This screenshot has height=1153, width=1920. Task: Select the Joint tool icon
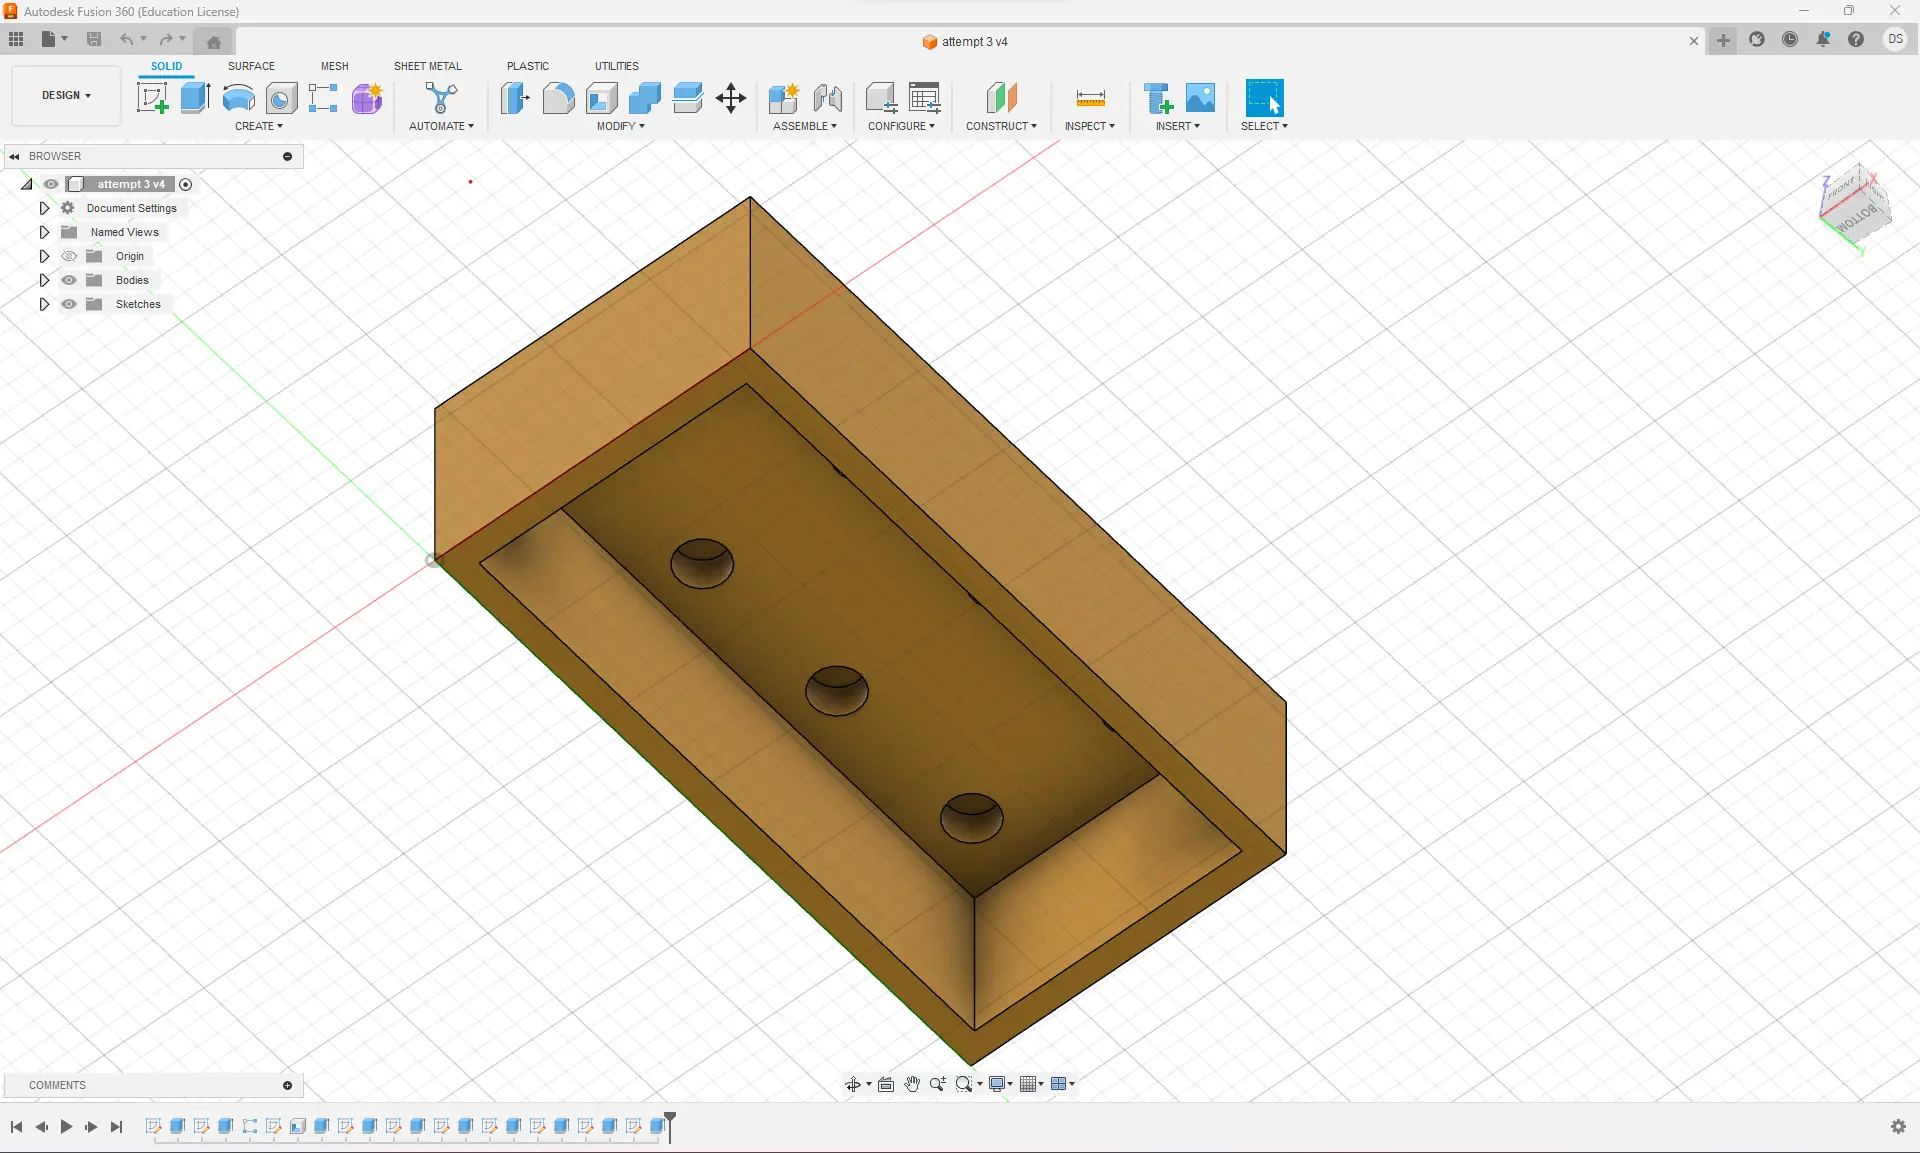point(828,98)
